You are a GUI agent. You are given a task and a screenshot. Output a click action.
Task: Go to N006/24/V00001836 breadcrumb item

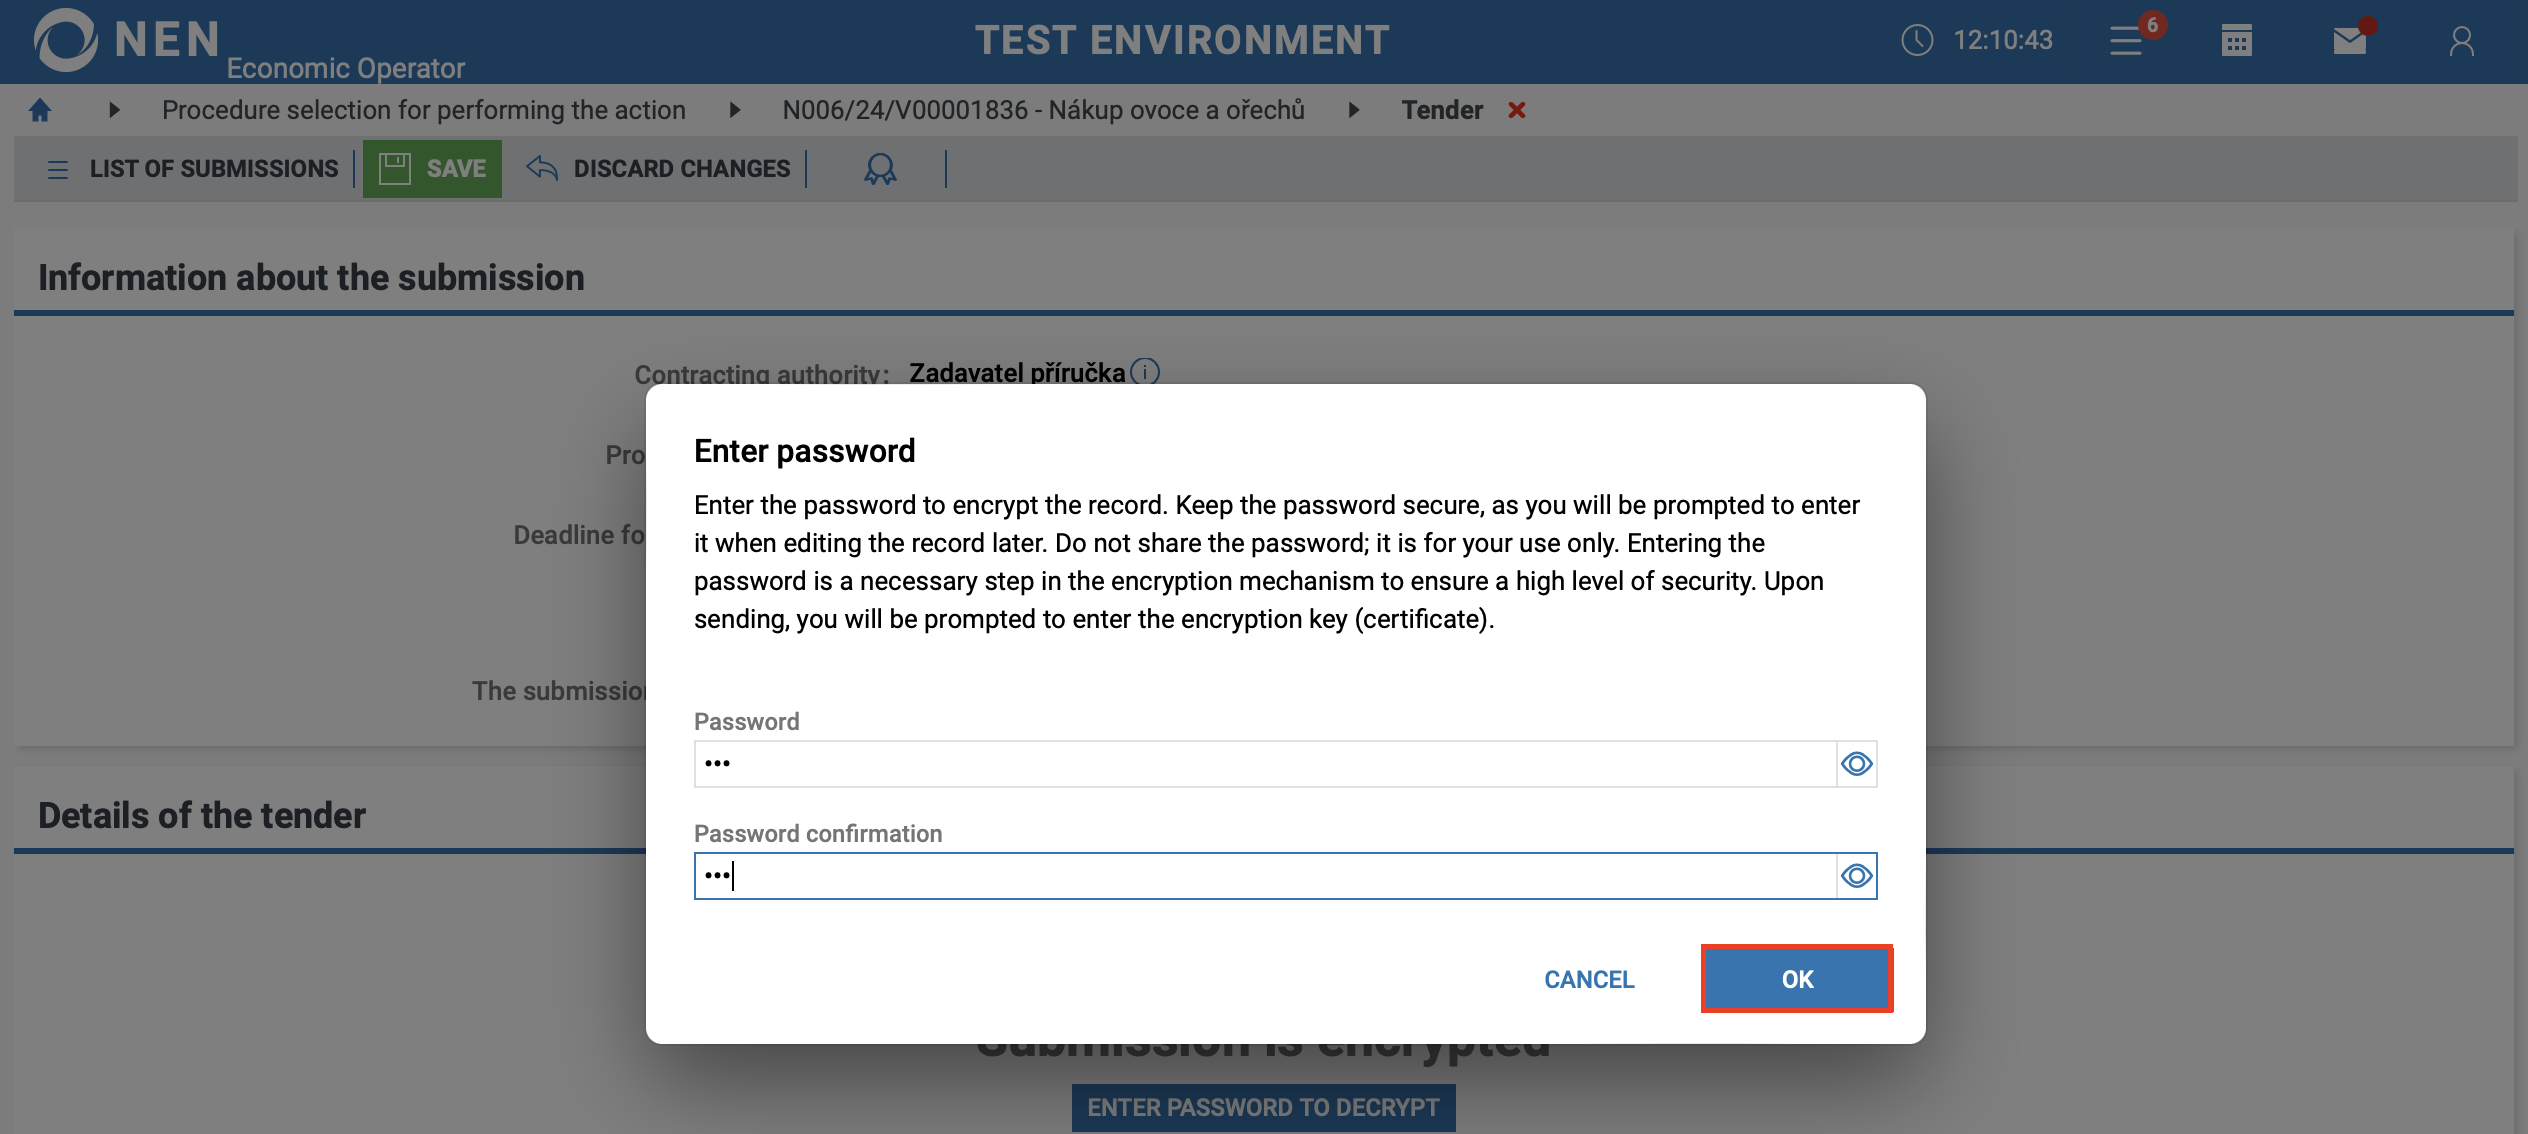click(1043, 110)
